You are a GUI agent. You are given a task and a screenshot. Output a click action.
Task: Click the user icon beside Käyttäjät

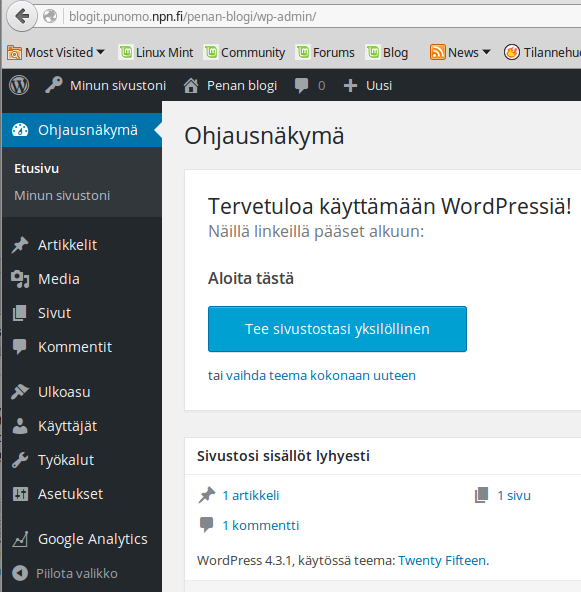click(20, 426)
